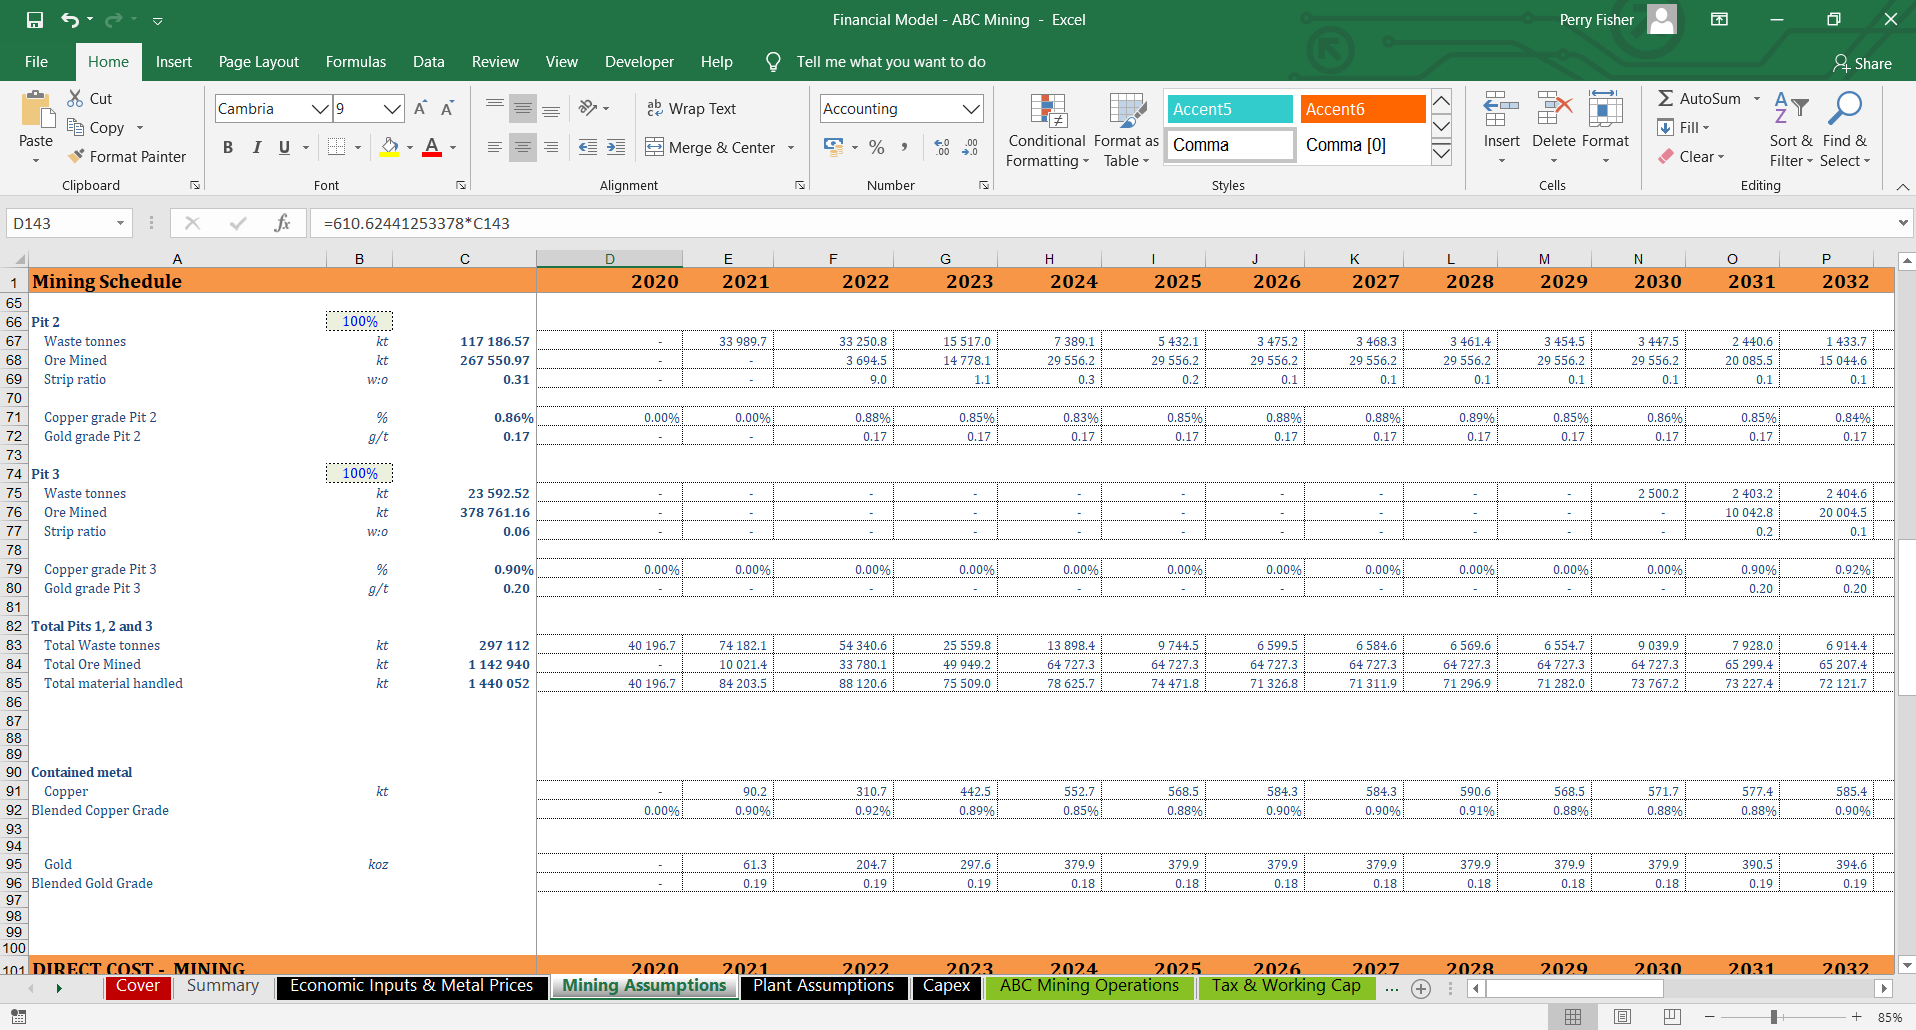Screen dimensions: 1916x1030
Task: Click Increase Decimal icon
Action: (942, 147)
